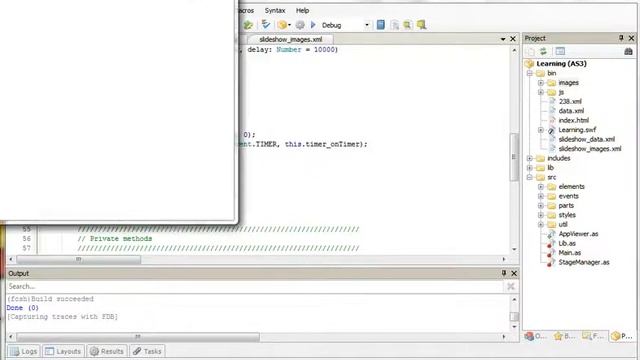
Task: Open the Logs tab
Action: coord(24,351)
